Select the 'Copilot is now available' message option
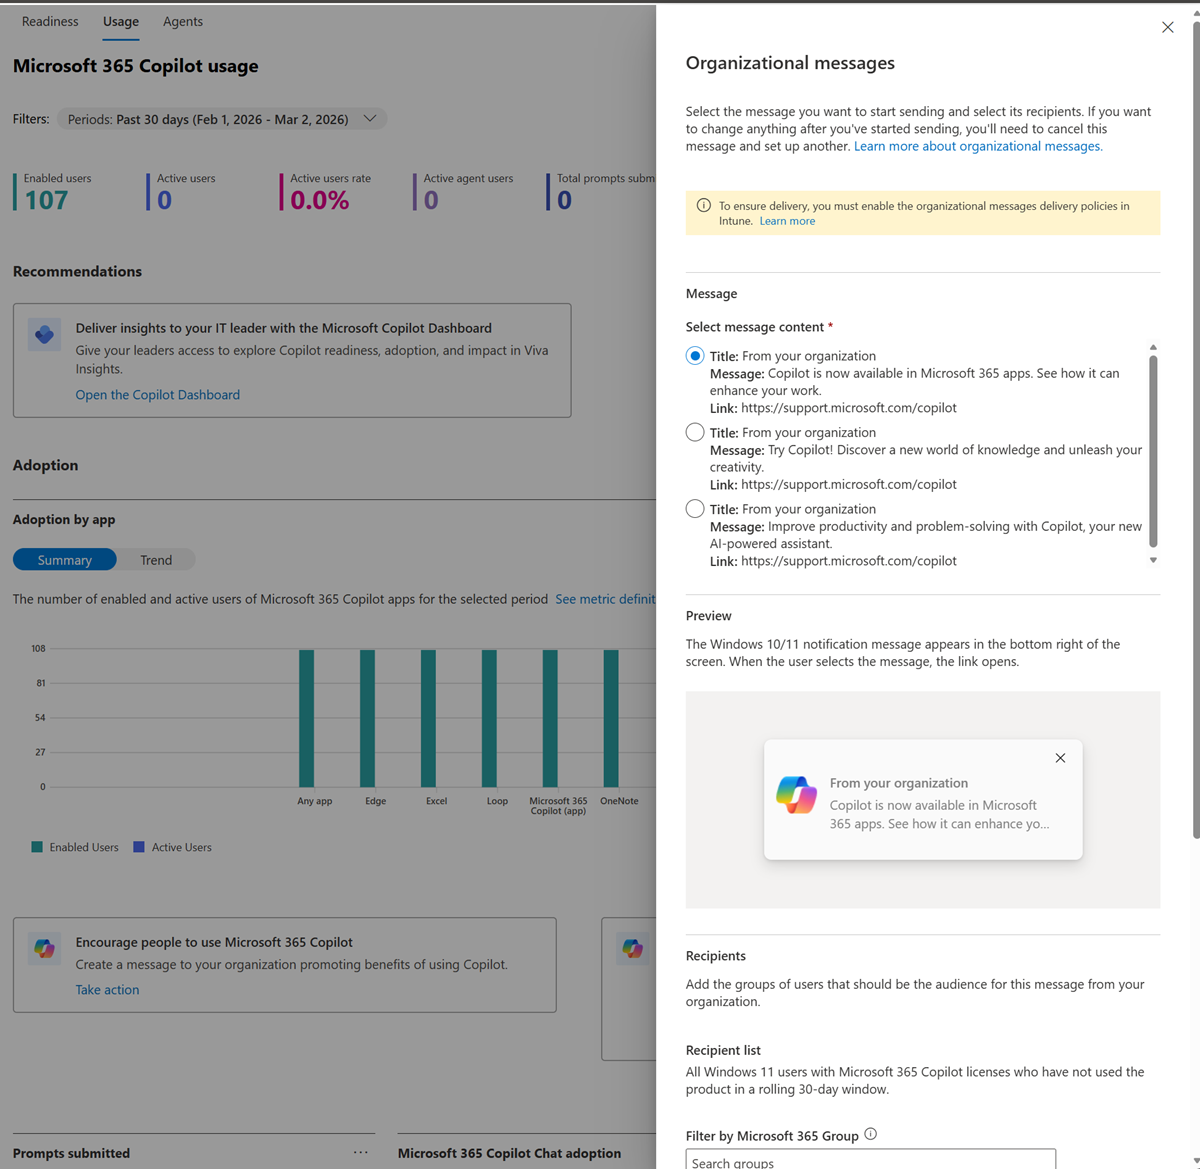The width and height of the screenshot is (1200, 1169). [x=695, y=356]
